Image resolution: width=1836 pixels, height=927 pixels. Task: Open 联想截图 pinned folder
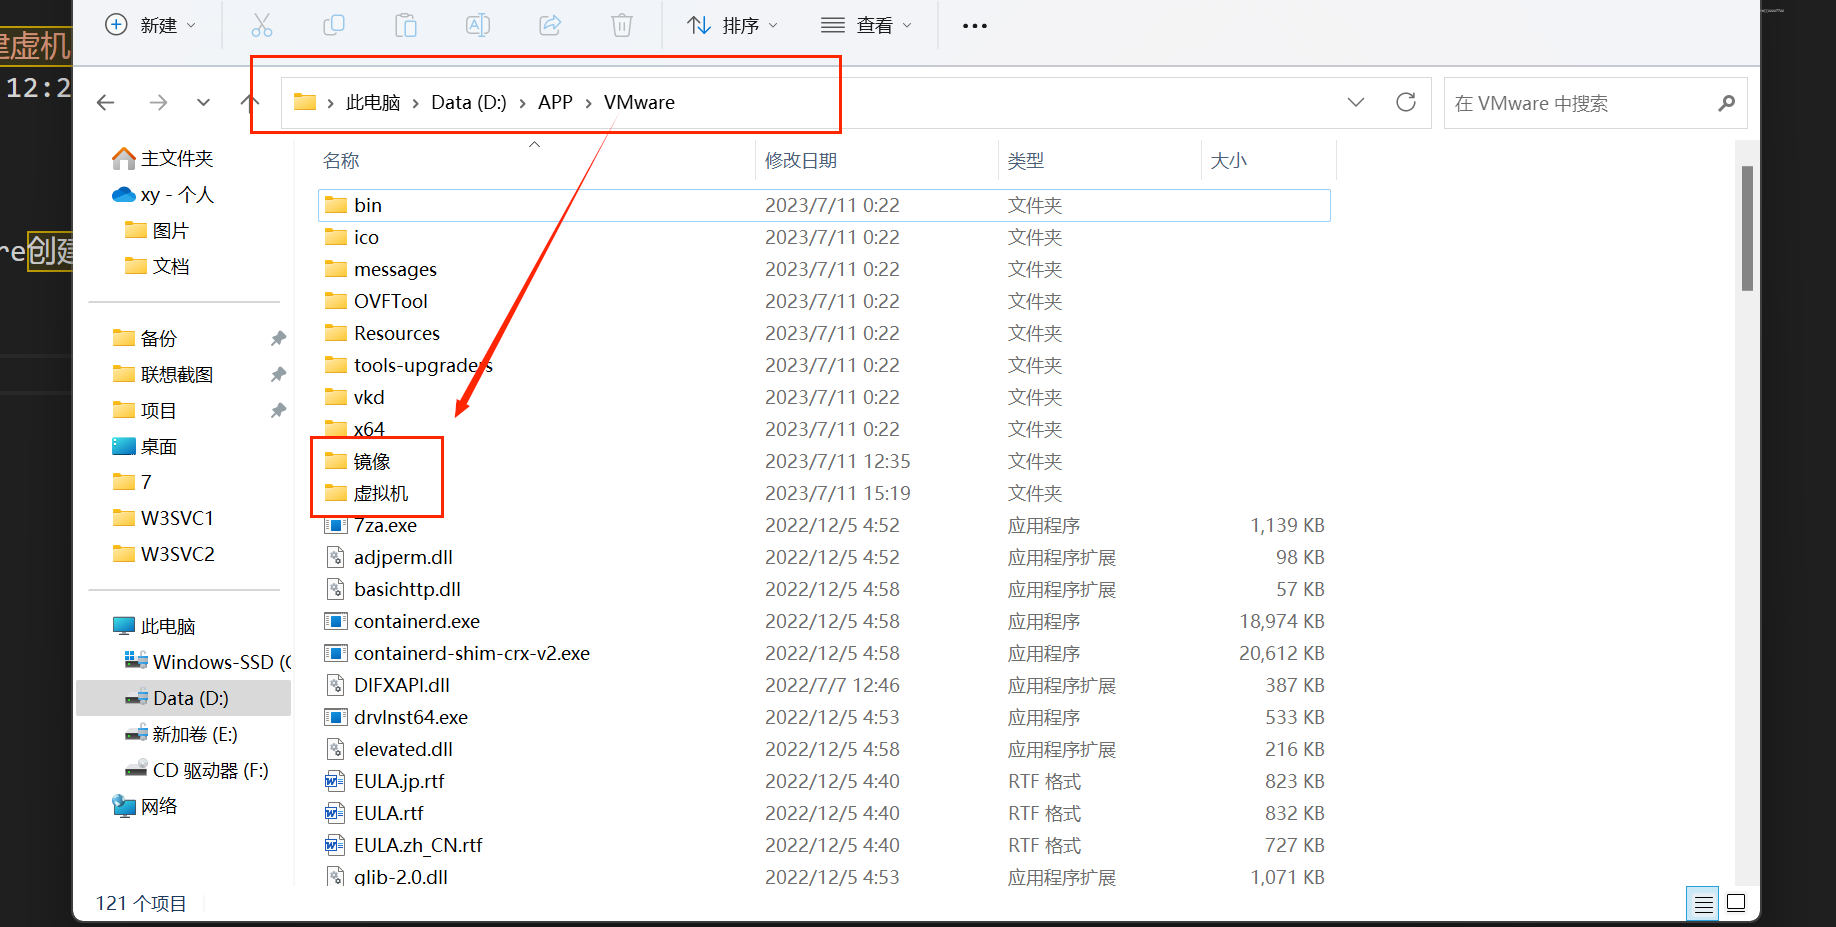coord(163,374)
